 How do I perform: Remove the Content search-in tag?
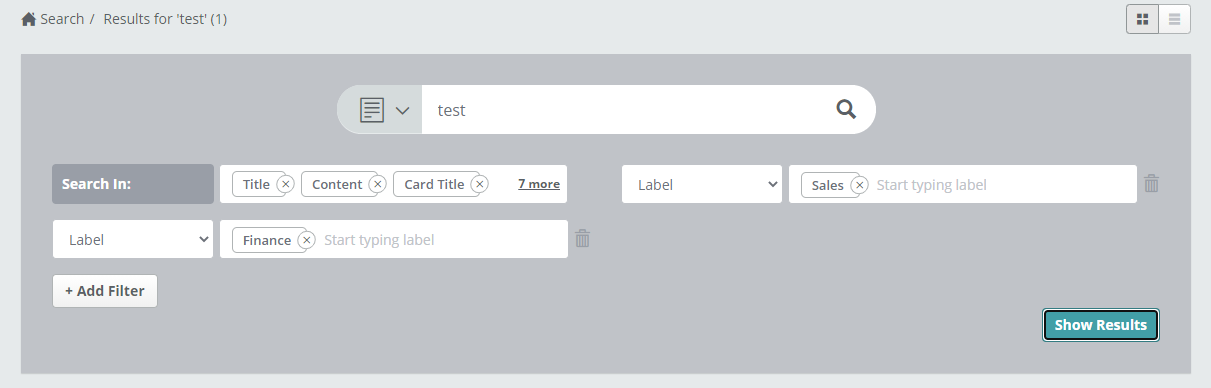[377, 184]
